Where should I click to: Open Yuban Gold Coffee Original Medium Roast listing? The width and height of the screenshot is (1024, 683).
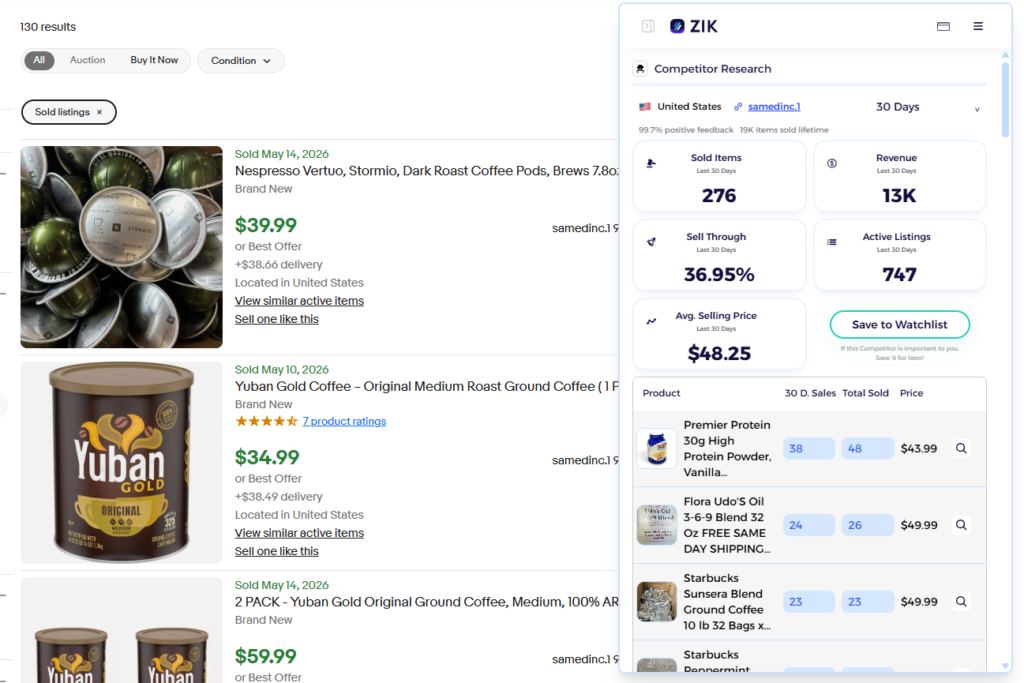tap(426, 387)
